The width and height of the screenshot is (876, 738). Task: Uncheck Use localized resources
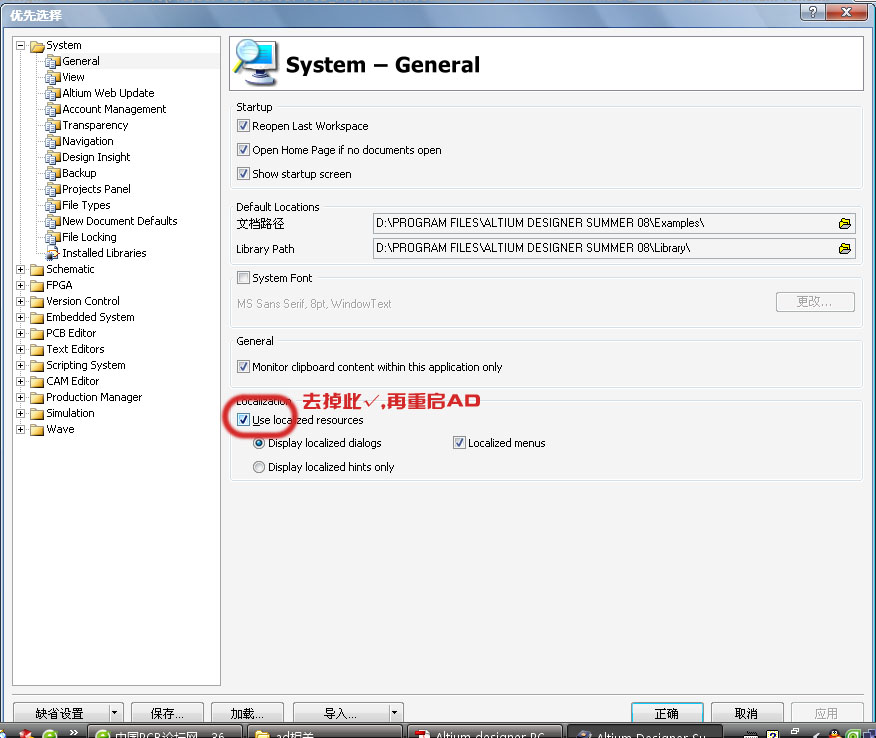(x=243, y=420)
